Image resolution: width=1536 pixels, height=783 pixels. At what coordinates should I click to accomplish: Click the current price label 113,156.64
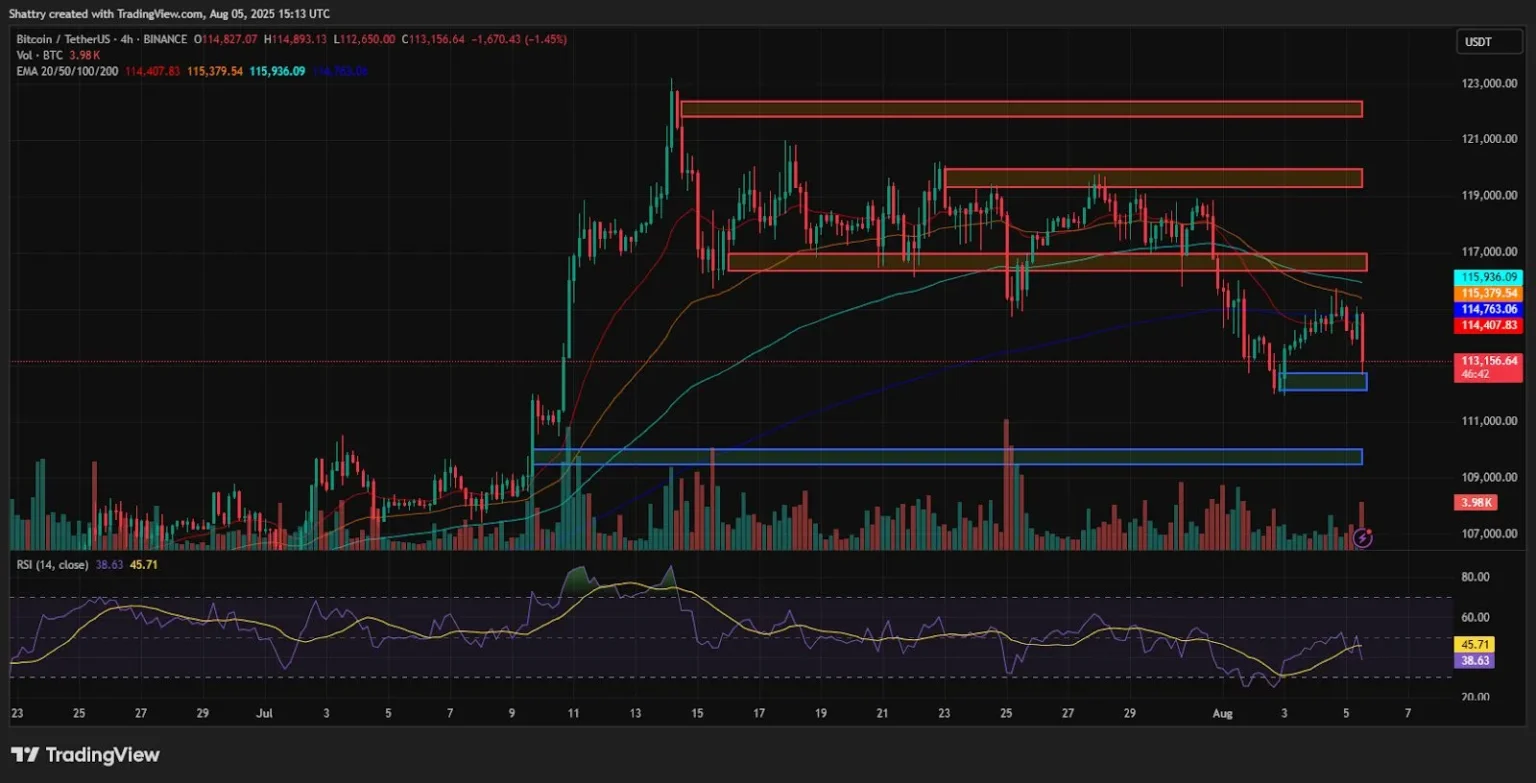[1489, 361]
